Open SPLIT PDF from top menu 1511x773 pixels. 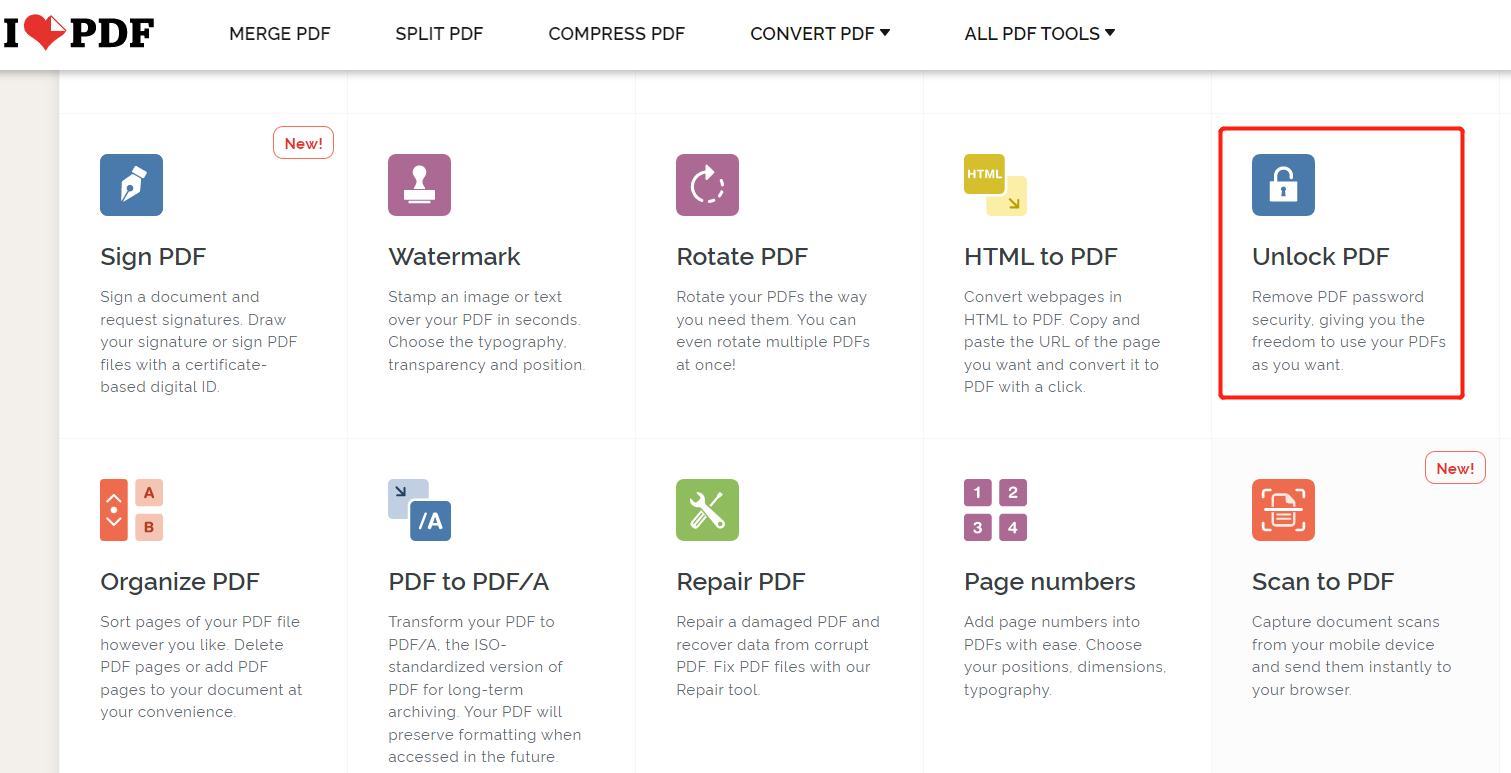click(439, 33)
